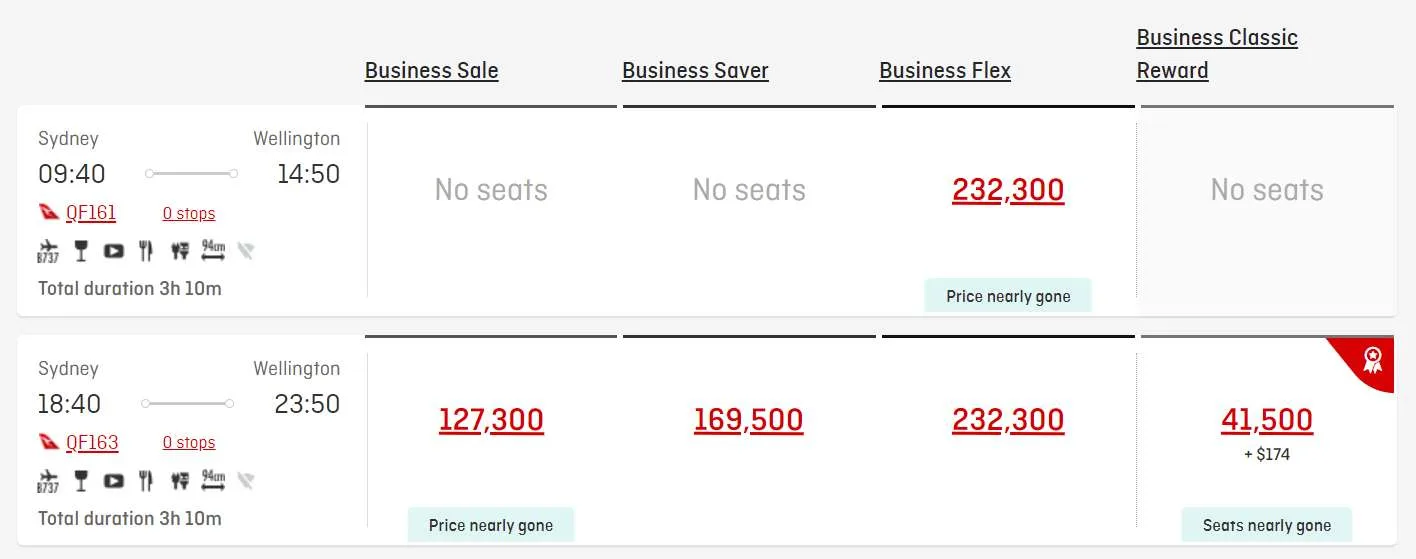
Task: Select the 41,500 Classic Reward fare
Action: 1267,420
